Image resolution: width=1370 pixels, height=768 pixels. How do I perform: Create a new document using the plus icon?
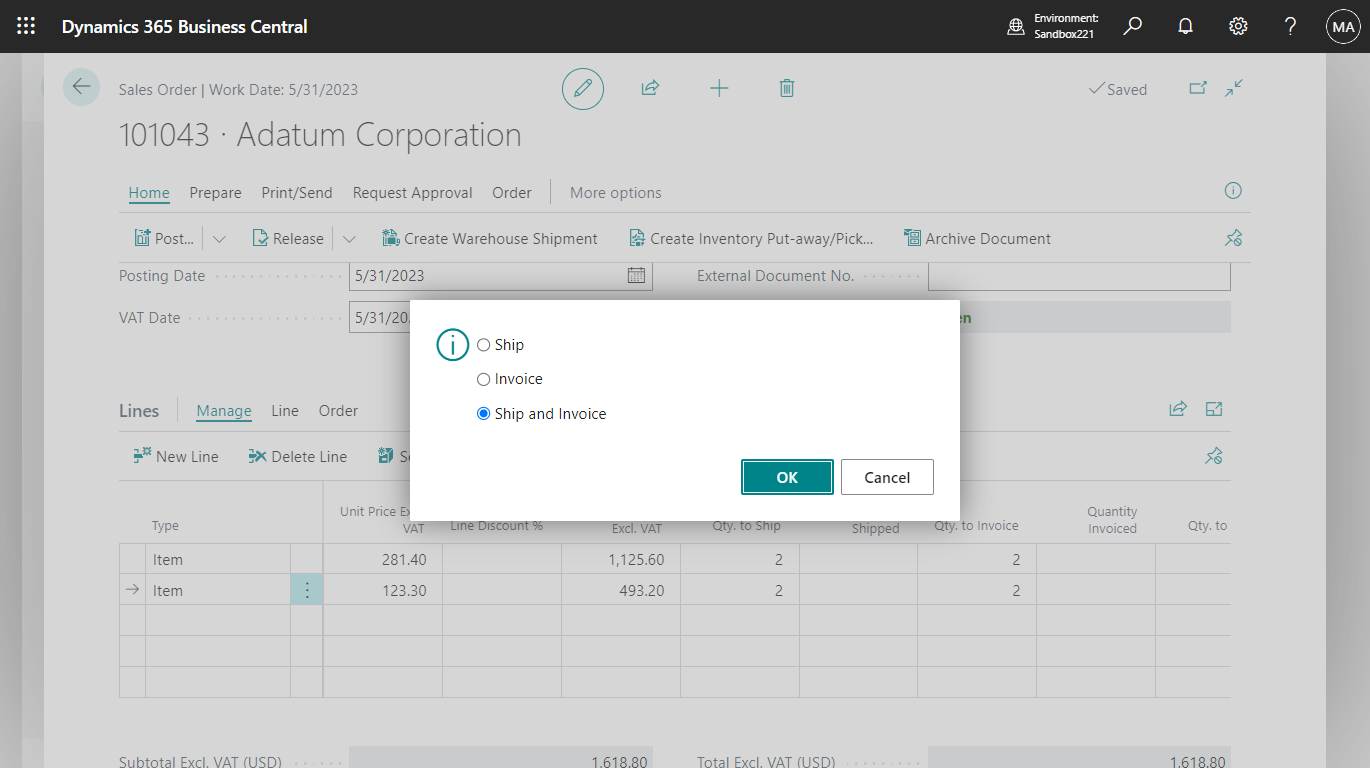tap(719, 88)
